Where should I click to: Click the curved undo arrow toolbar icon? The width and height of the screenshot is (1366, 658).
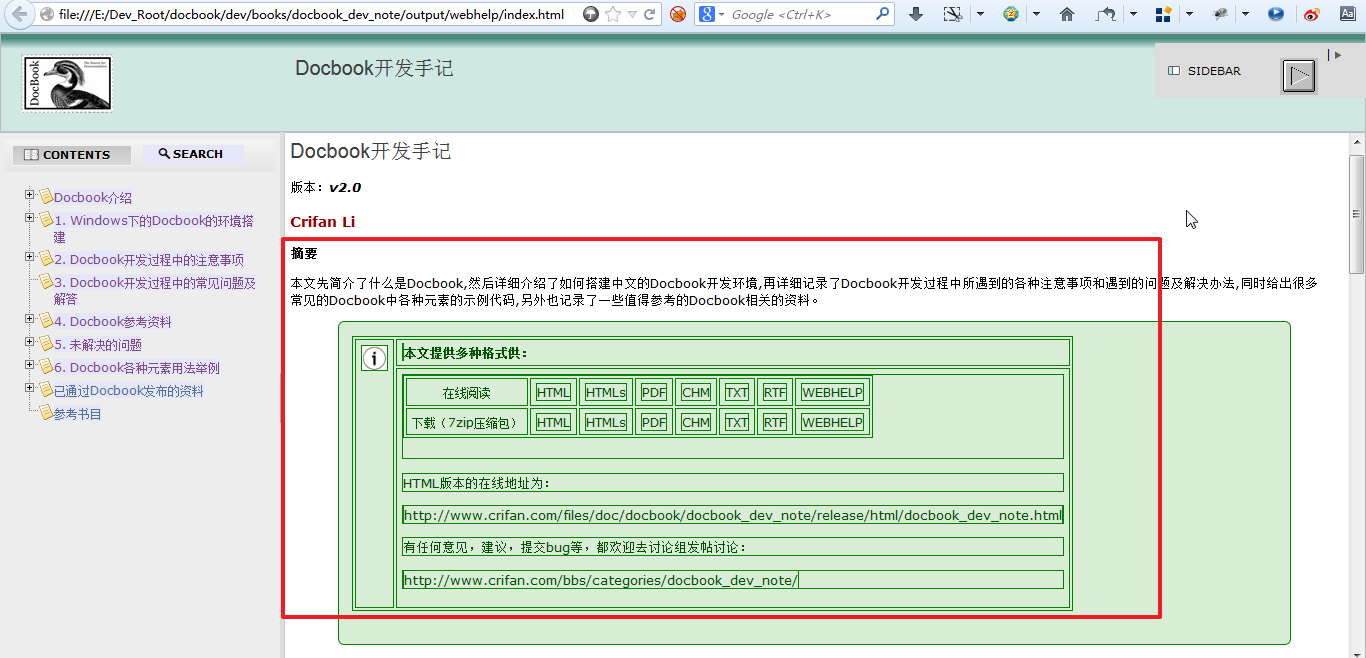click(x=1105, y=14)
